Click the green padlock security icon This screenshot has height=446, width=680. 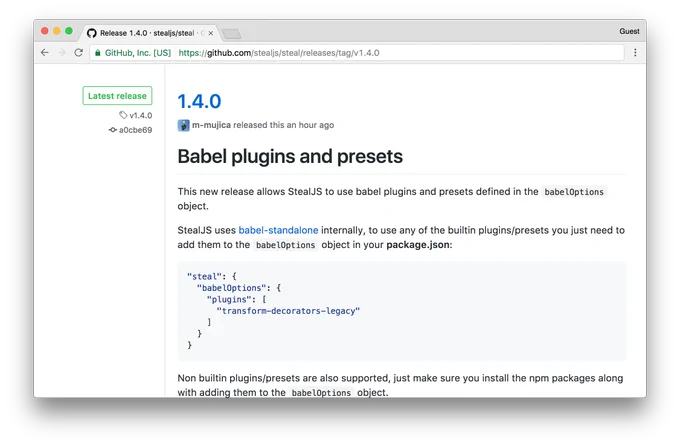[98, 53]
